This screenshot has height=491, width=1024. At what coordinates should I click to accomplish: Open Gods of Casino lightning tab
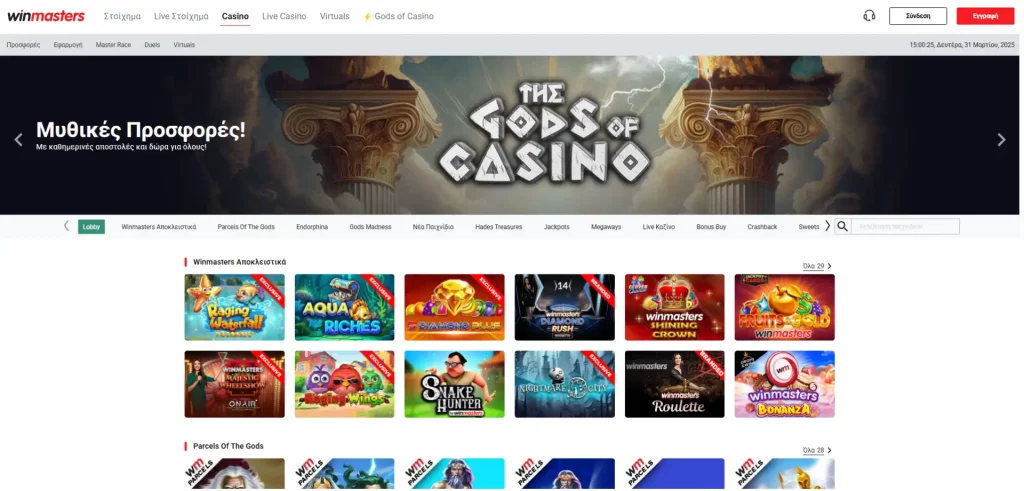398,16
